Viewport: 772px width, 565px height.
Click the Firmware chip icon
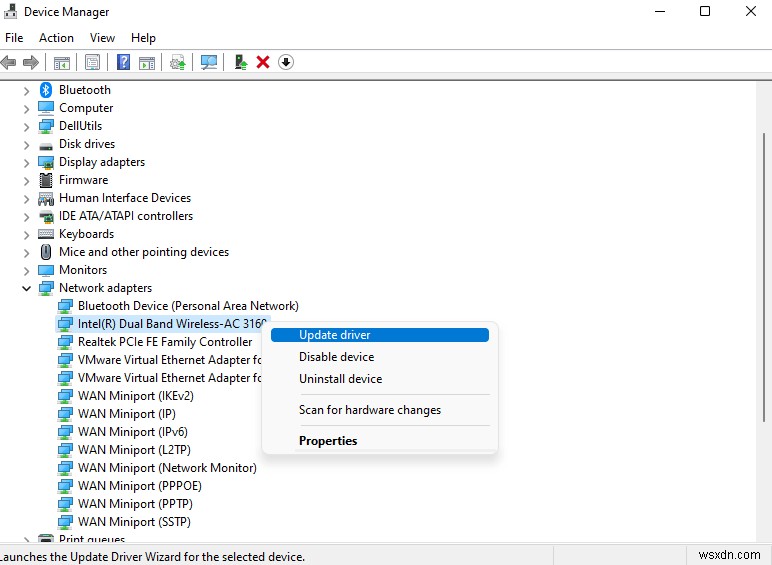[46, 180]
